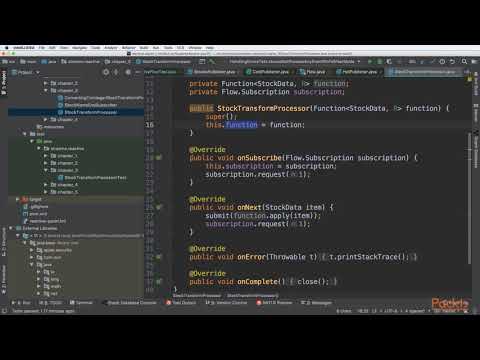Image resolution: width=480 pixels, height=360 pixels.
Task: Open the Apple menu
Action: click(6, 48)
